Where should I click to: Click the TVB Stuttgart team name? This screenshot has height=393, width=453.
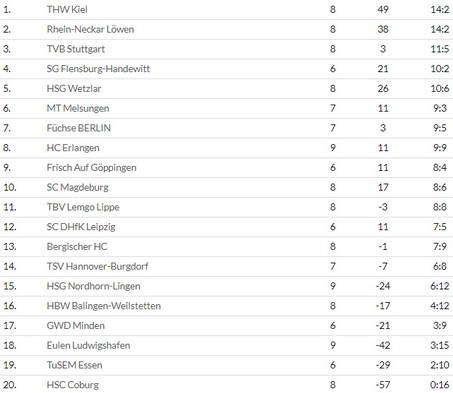pyautogui.click(x=76, y=49)
